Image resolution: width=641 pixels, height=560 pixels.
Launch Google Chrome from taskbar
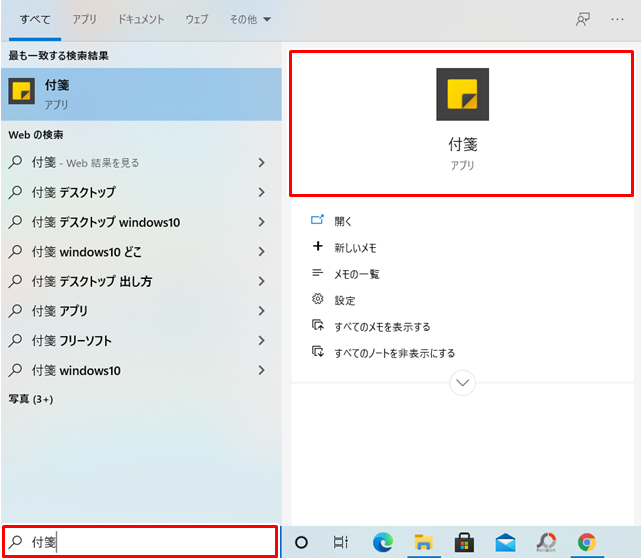587,542
